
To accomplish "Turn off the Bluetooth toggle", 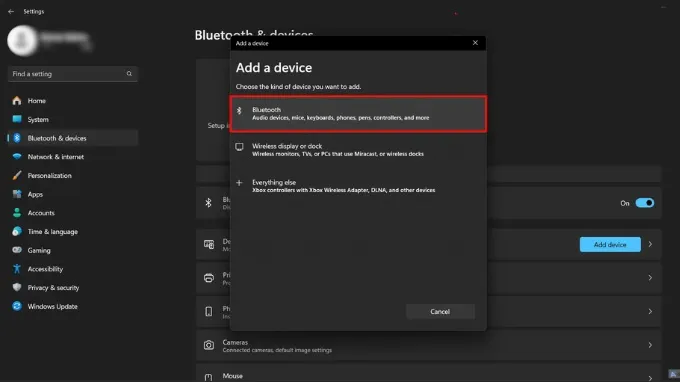I will [644, 203].
